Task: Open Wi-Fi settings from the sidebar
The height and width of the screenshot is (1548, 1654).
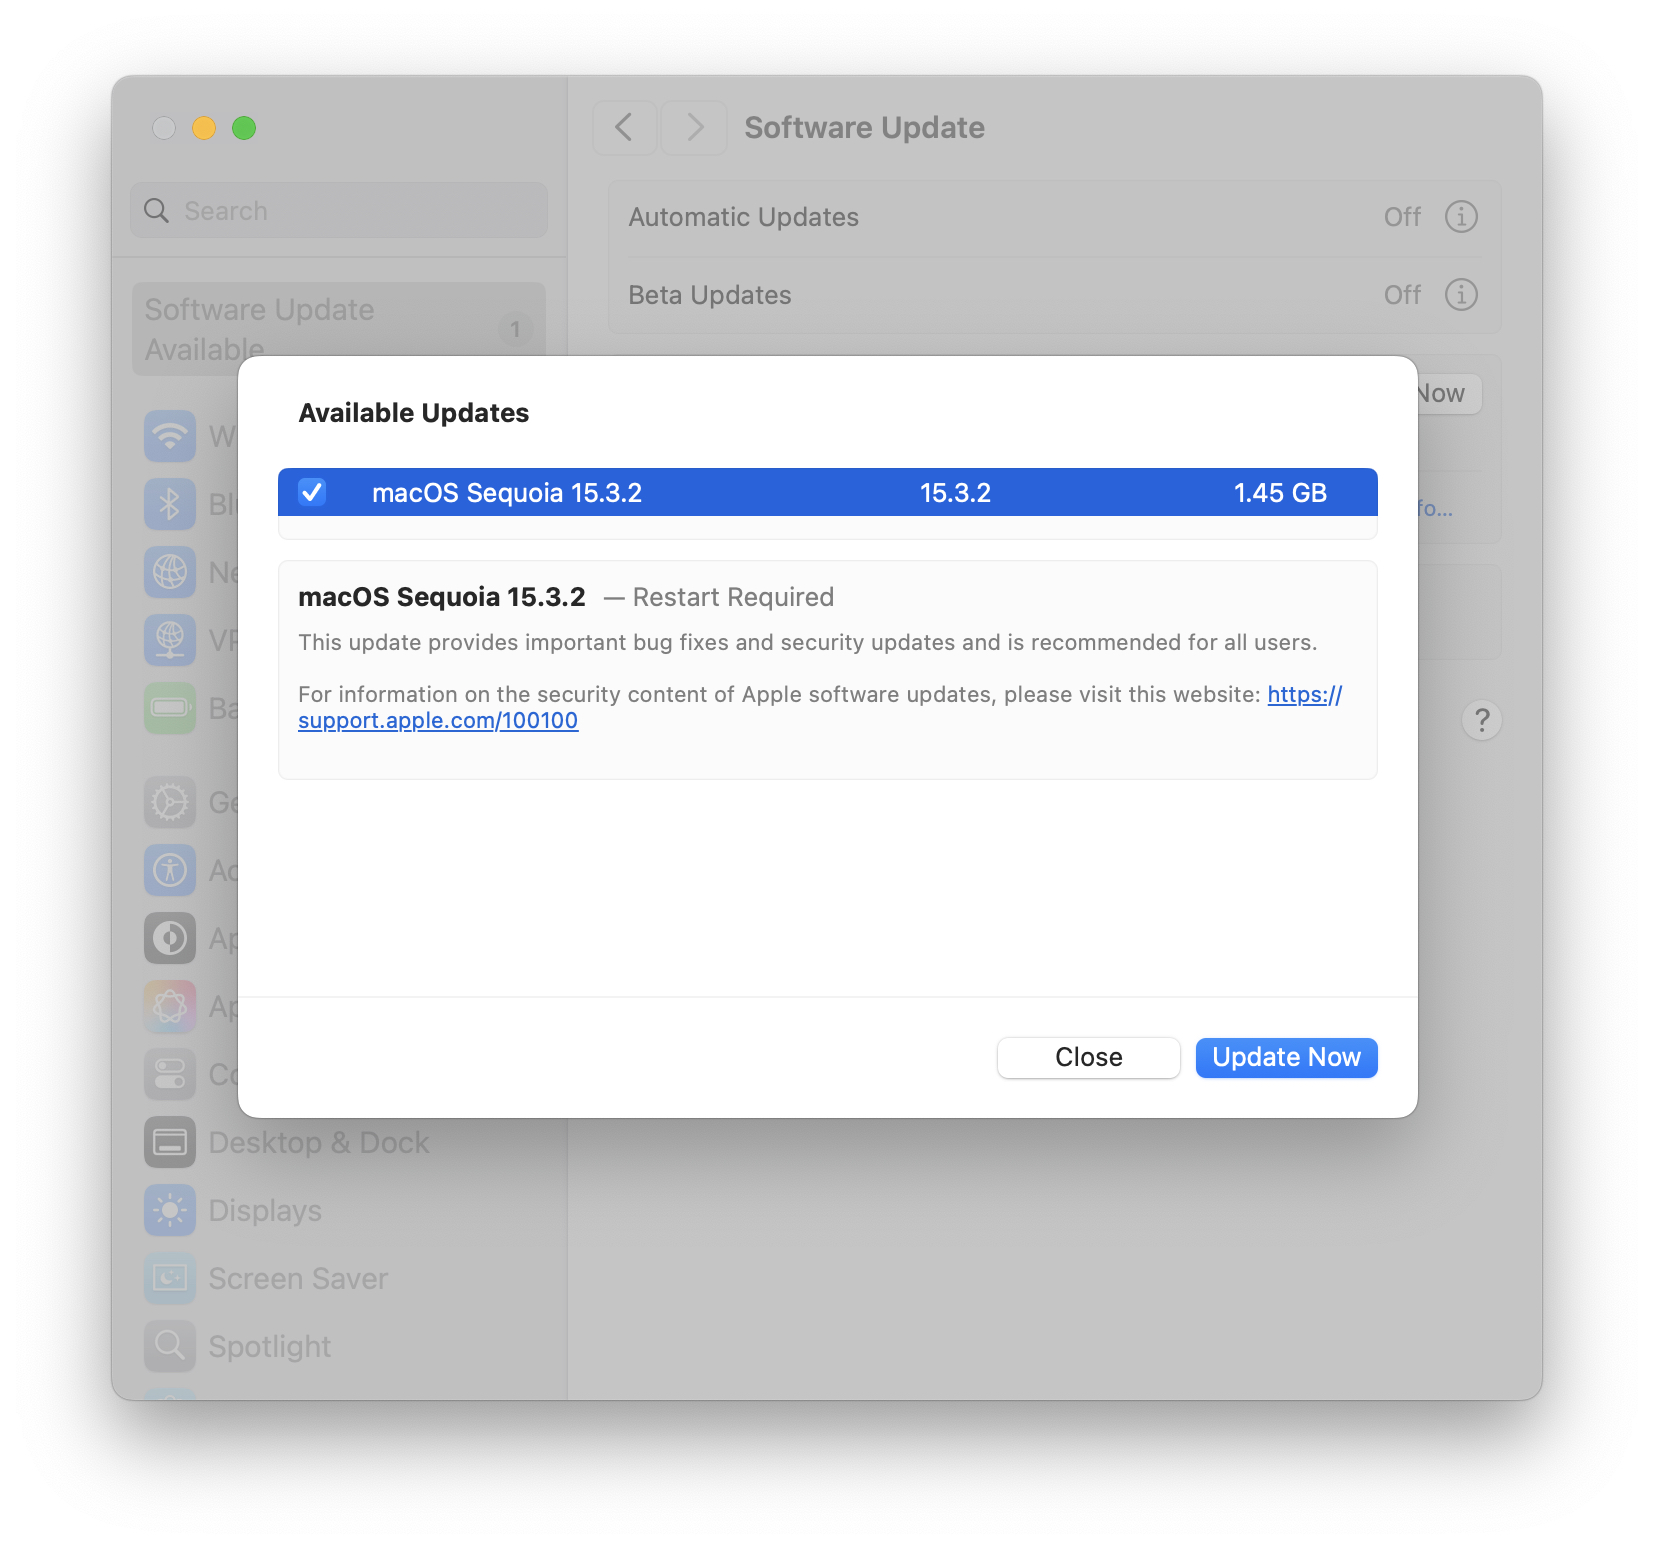Action: click(x=170, y=435)
